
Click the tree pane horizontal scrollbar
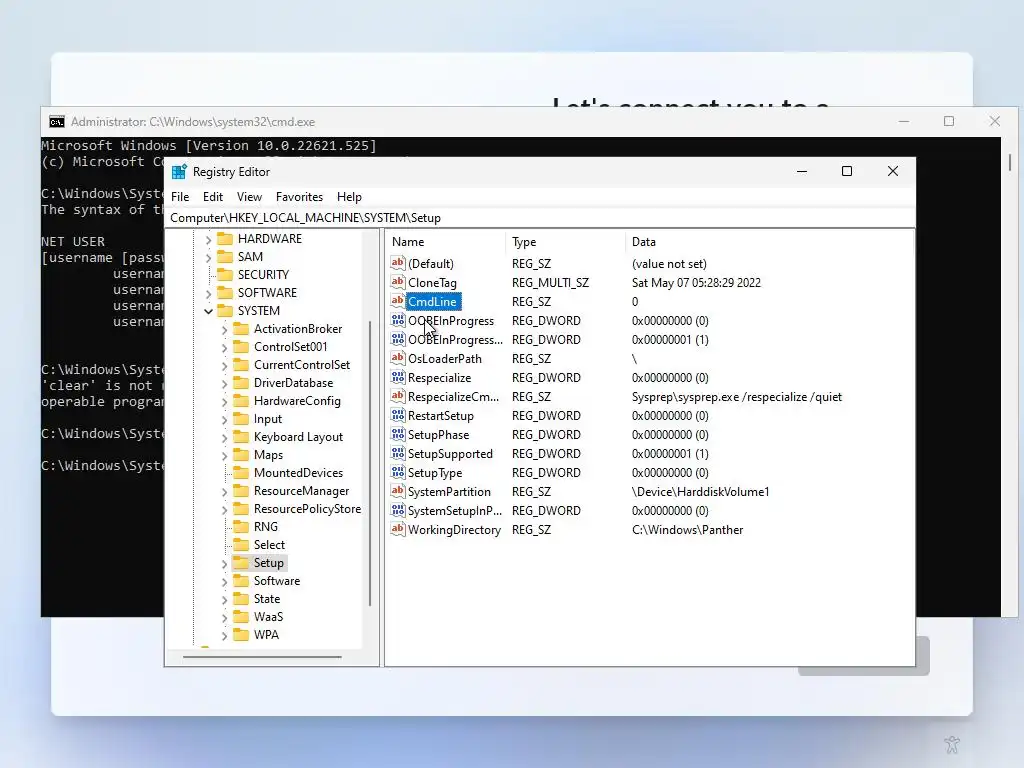[x=262, y=657]
